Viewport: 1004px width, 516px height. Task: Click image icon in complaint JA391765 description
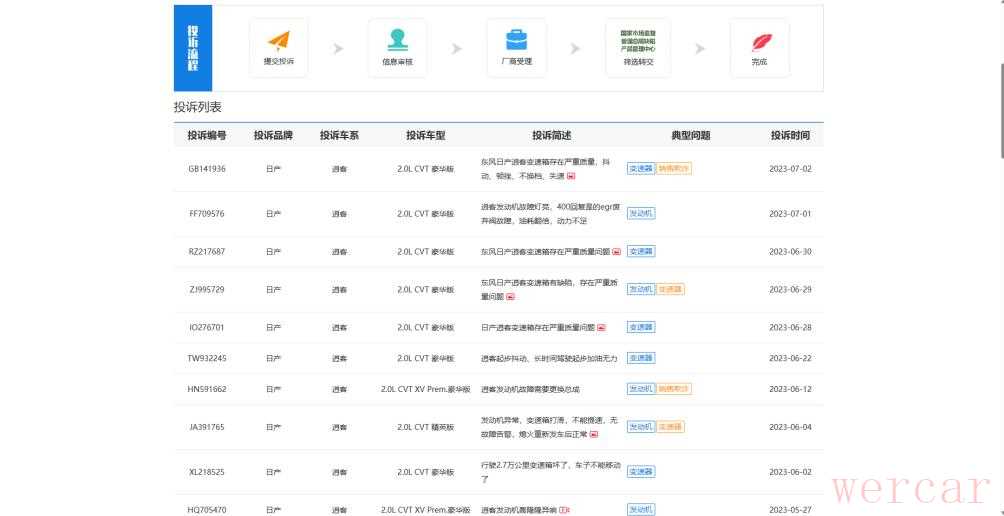click(594, 435)
